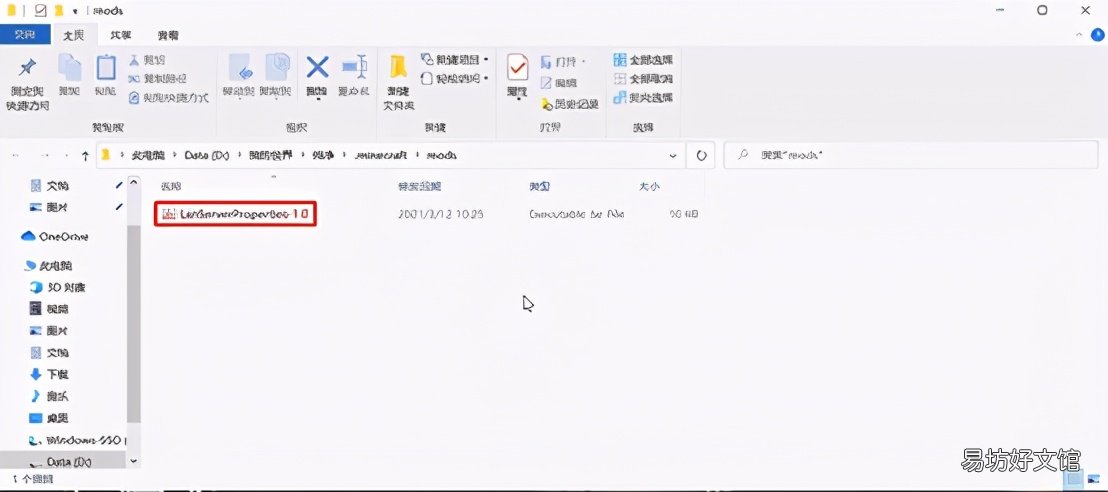
Task: Click the minecraft breadcrumb in the address bar
Action: tap(383, 156)
